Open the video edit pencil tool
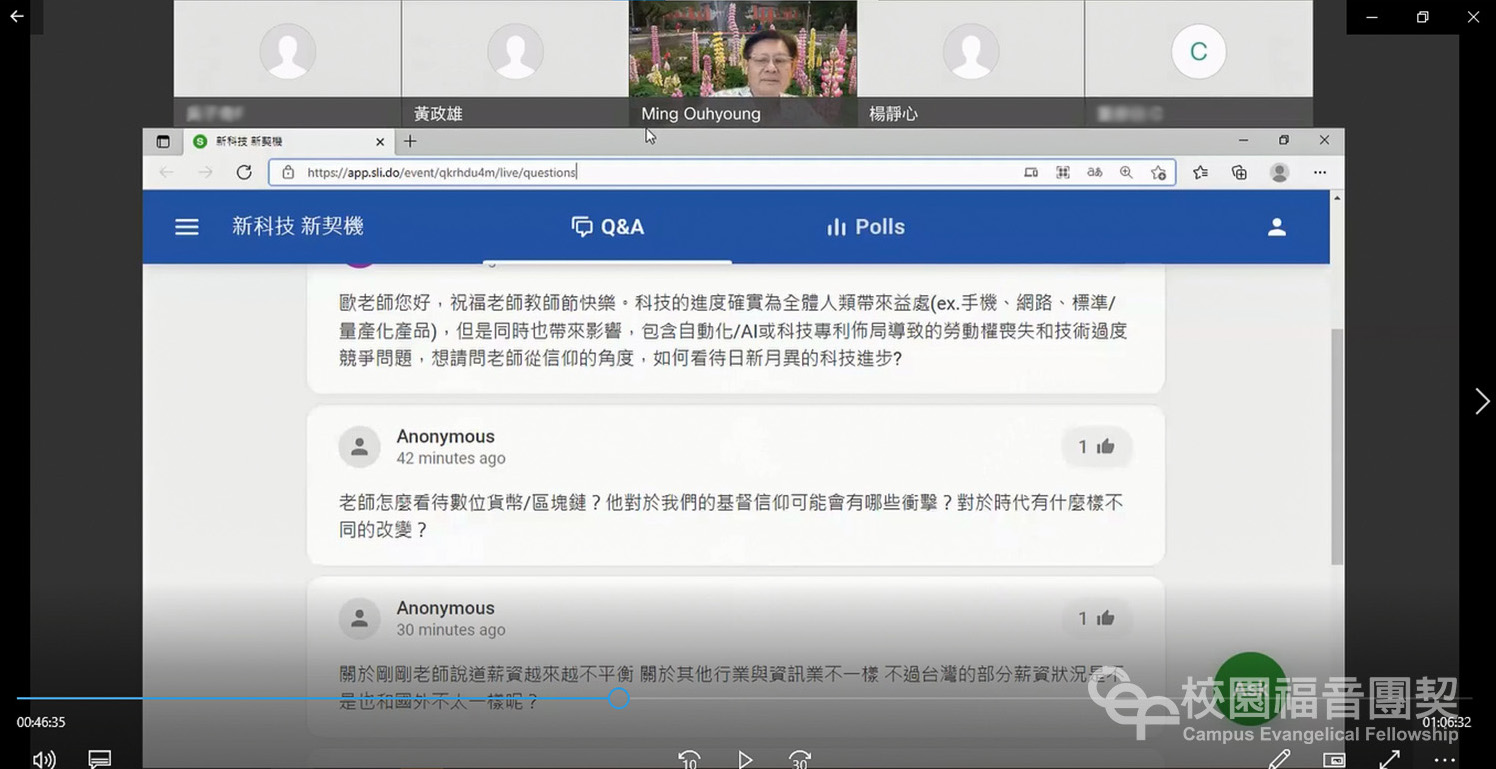The image size is (1496, 769). (1279, 760)
